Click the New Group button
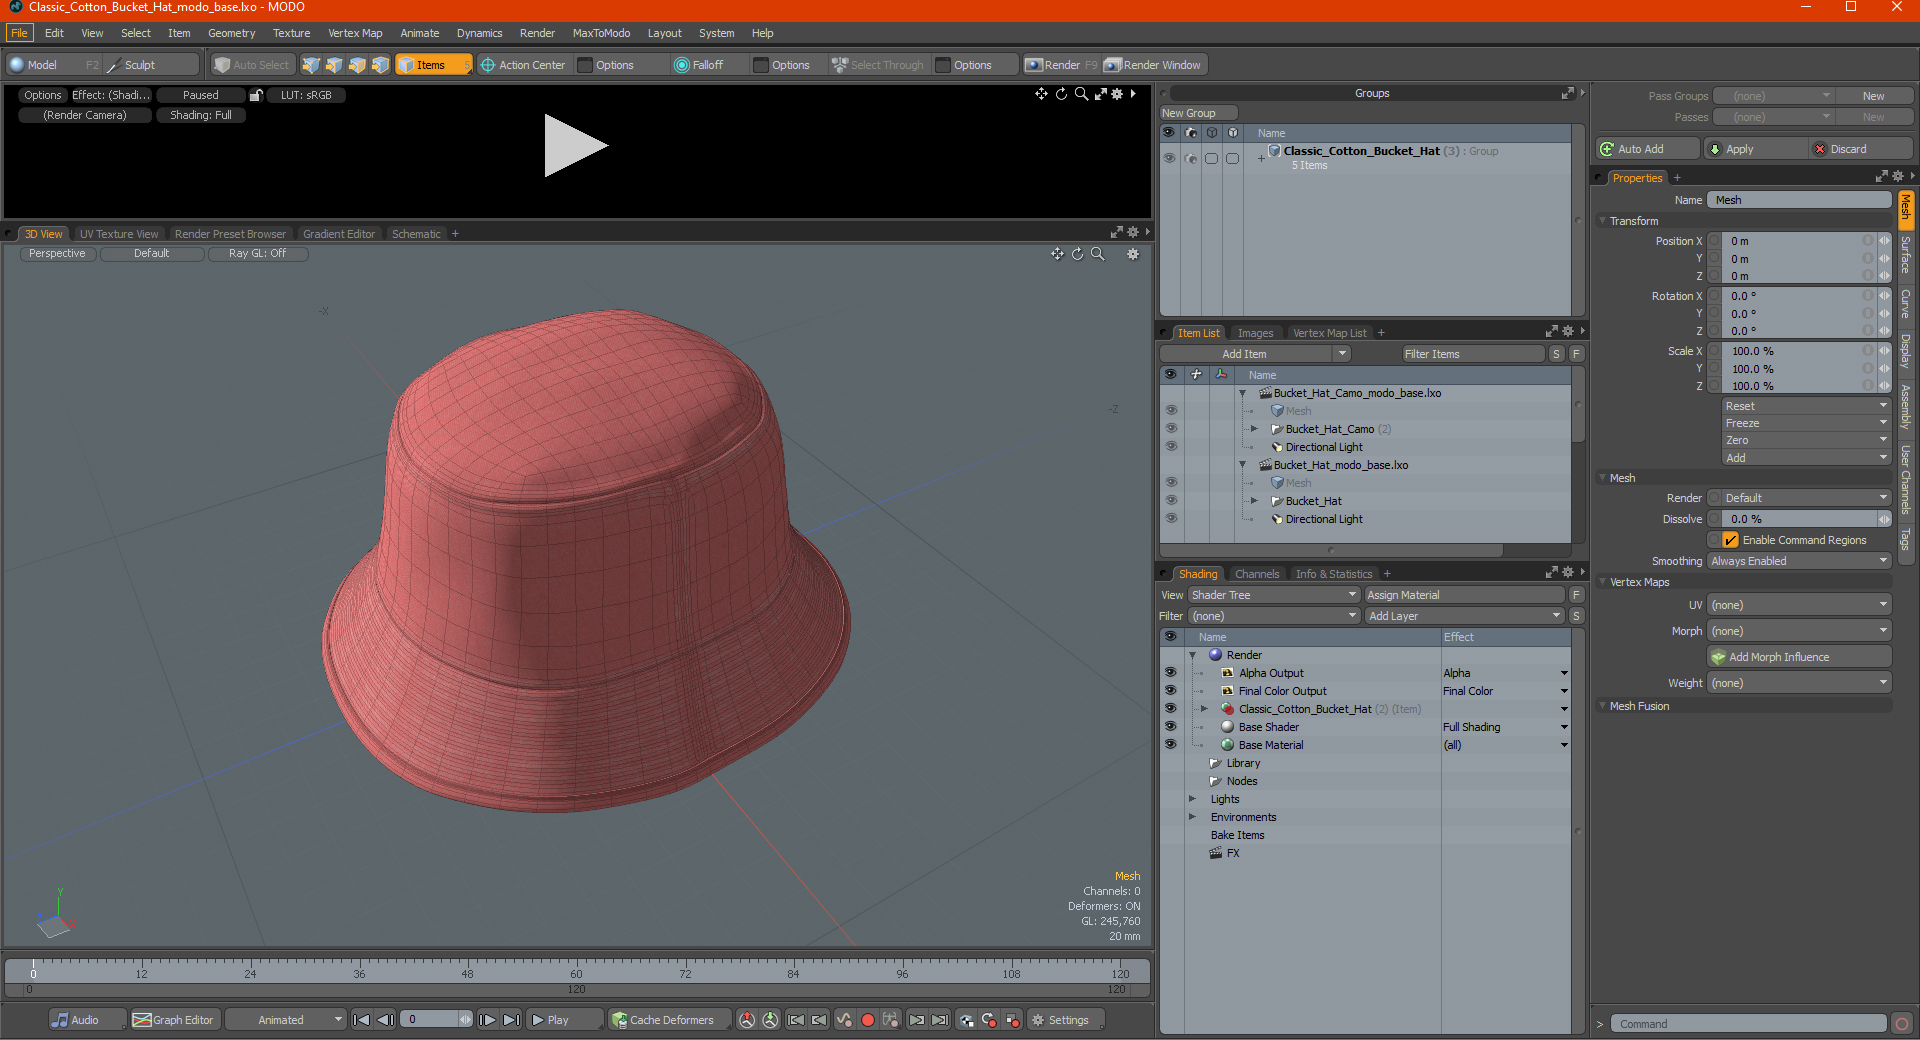The width and height of the screenshot is (1920, 1040). [x=1198, y=113]
